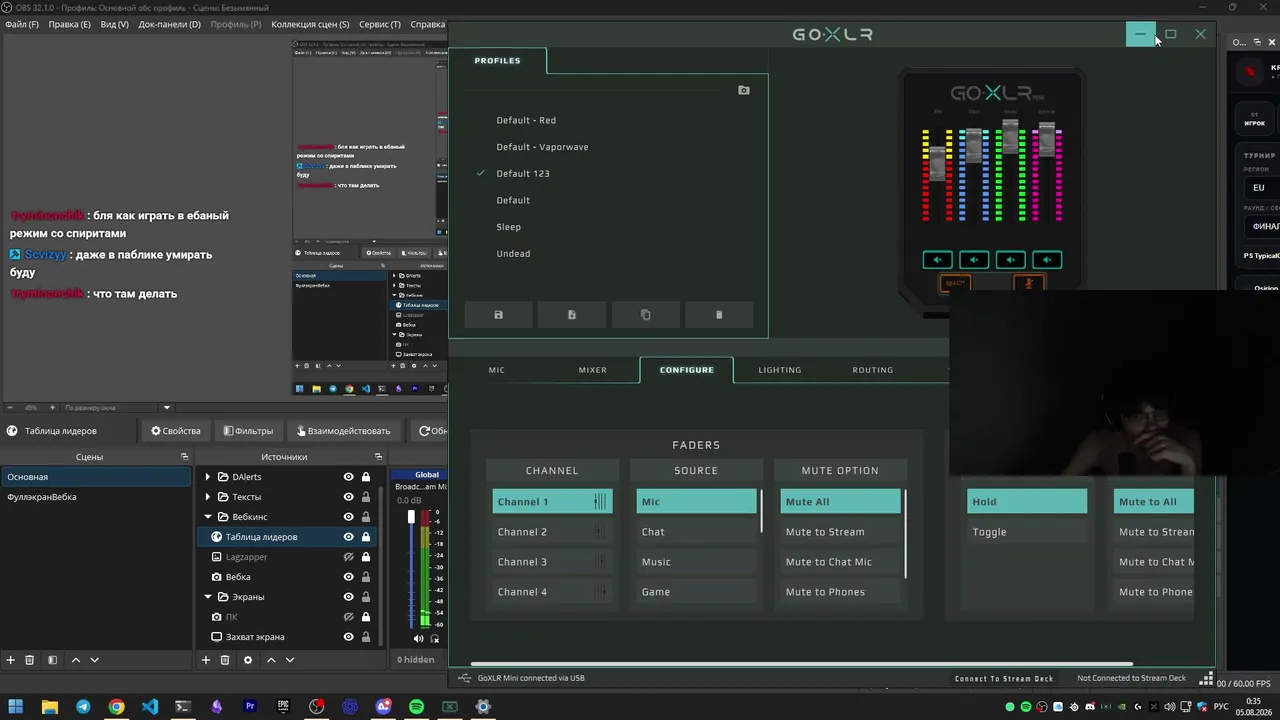
Task: Click the GoXLR horizontal scrollbar
Action: coord(802,663)
